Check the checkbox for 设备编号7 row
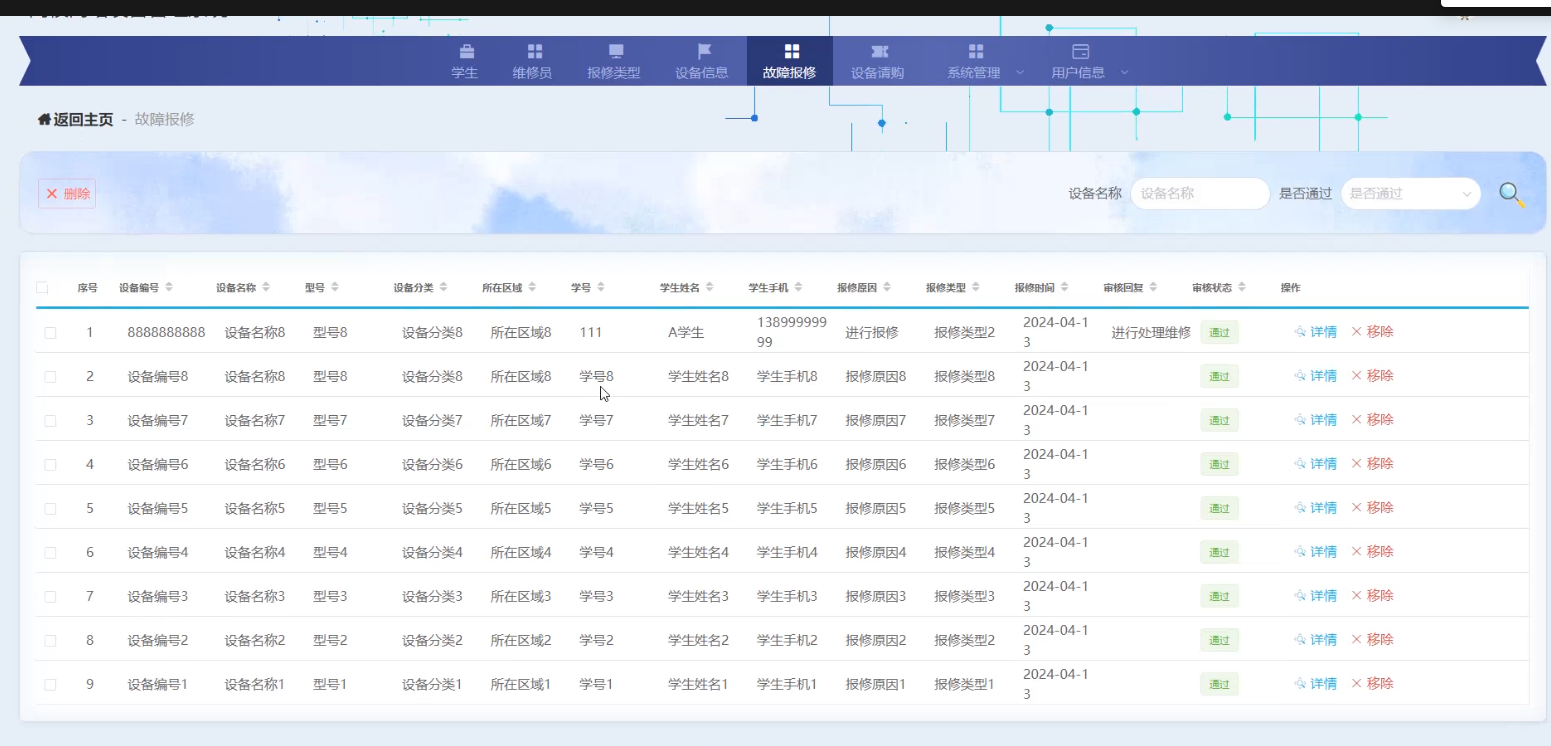The height and width of the screenshot is (746, 1551). tap(50, 421)
